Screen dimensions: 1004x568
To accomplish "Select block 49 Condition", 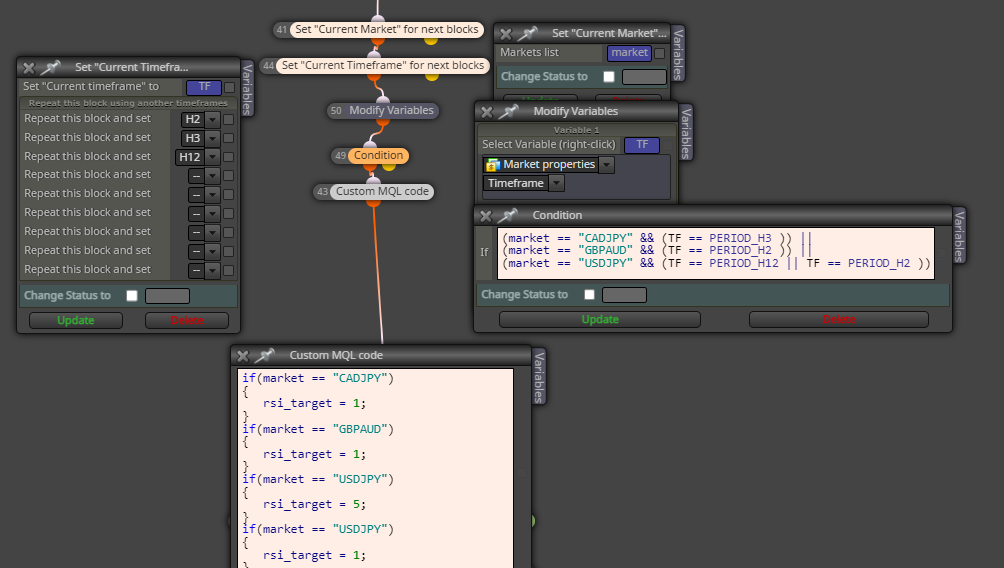I will pos(378,156).
